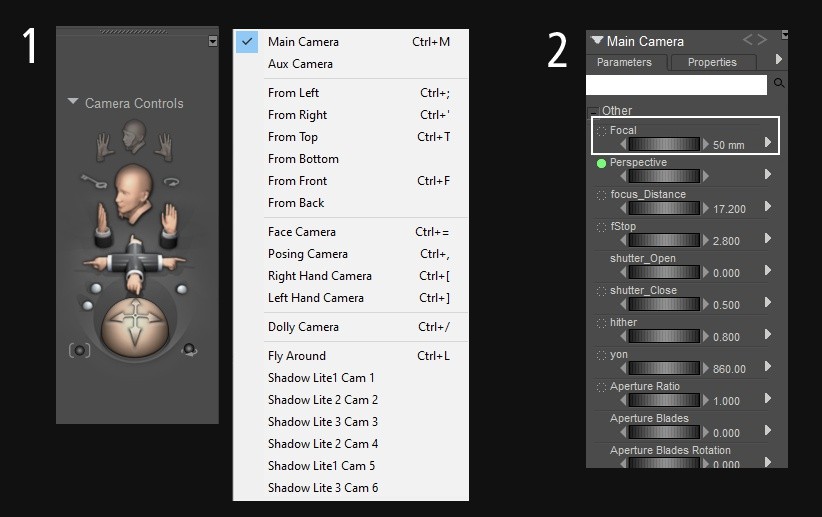Screen dimensions: 822x517
Task: Open the Focal parameter options arrow
Action: (x=768, y=143)
